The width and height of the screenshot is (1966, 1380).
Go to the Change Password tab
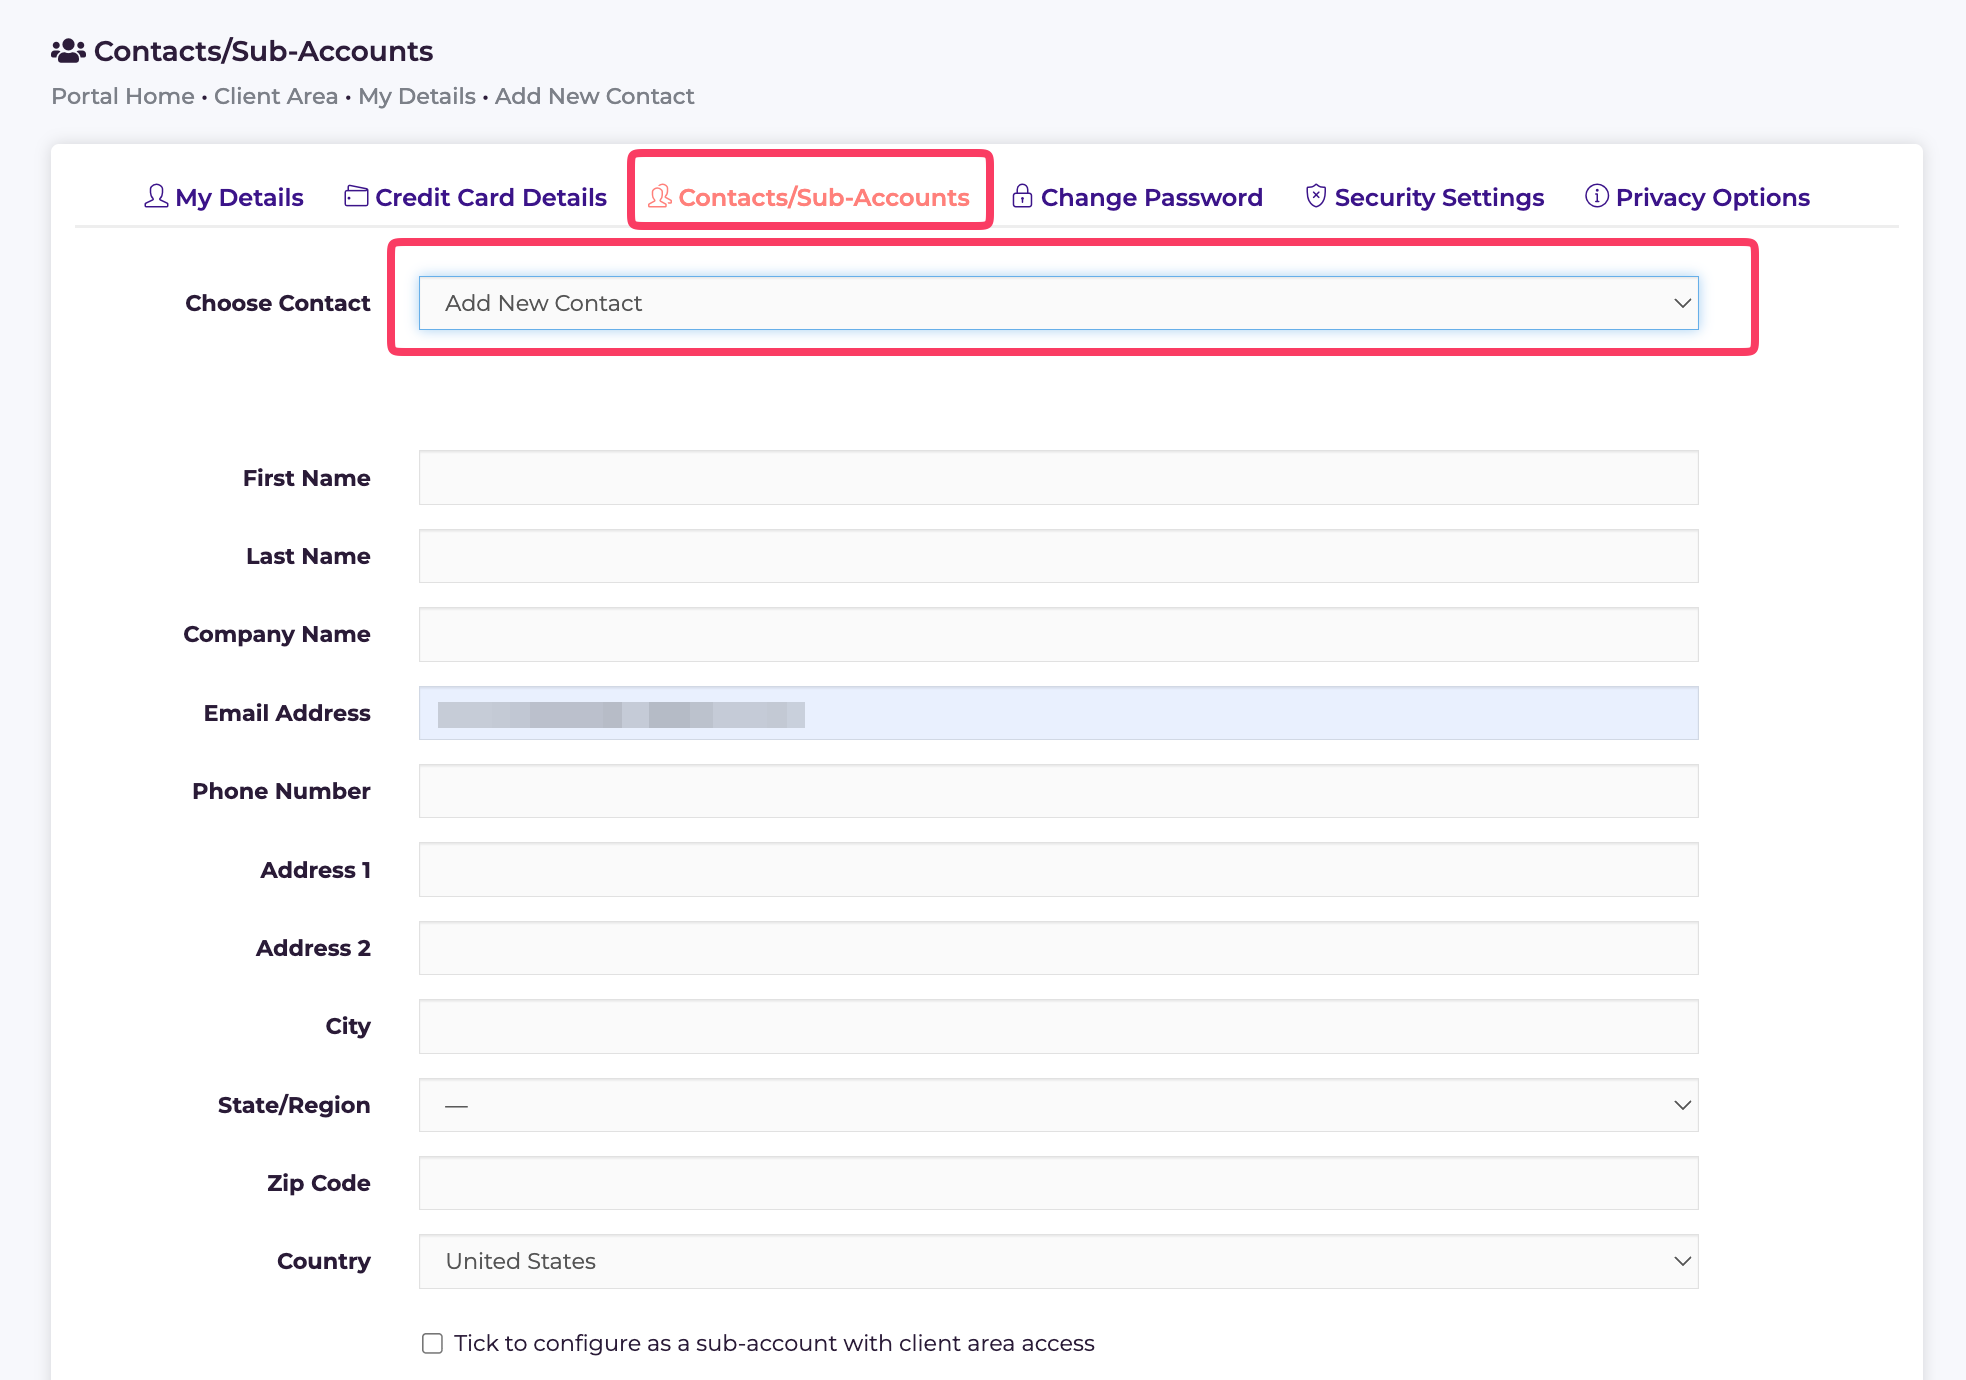click(1137, 197)
